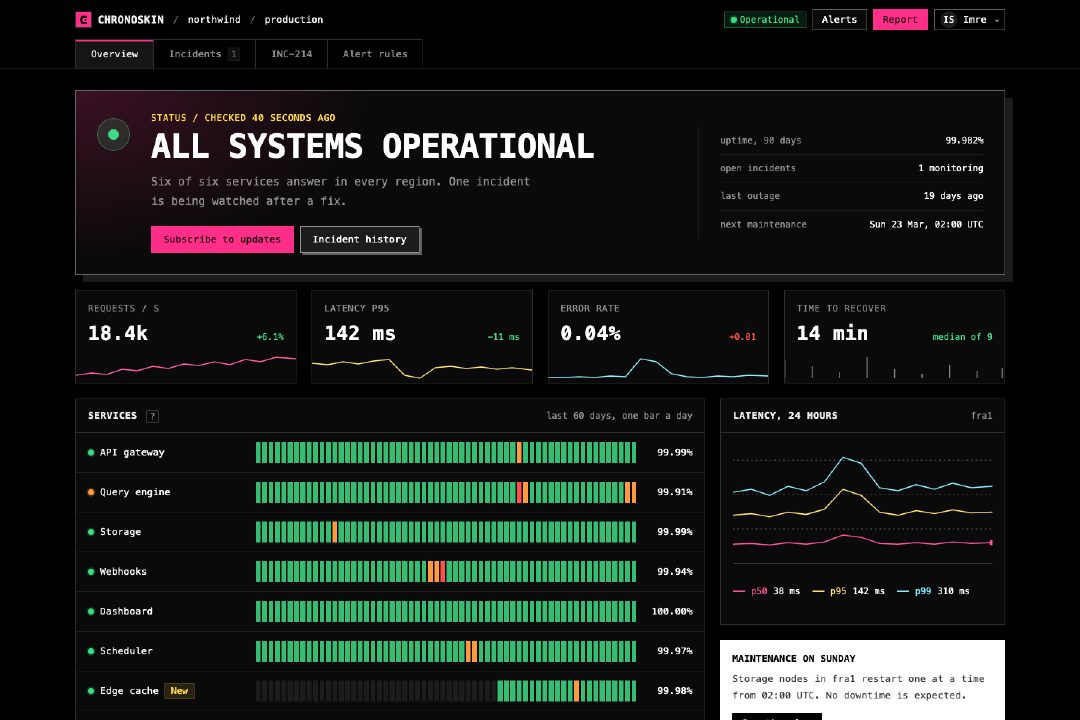This screenshot has height=720, width=1080.
Task: Click the 'median of 9' label
Action: pyautogui.click(x=962, y=337)
